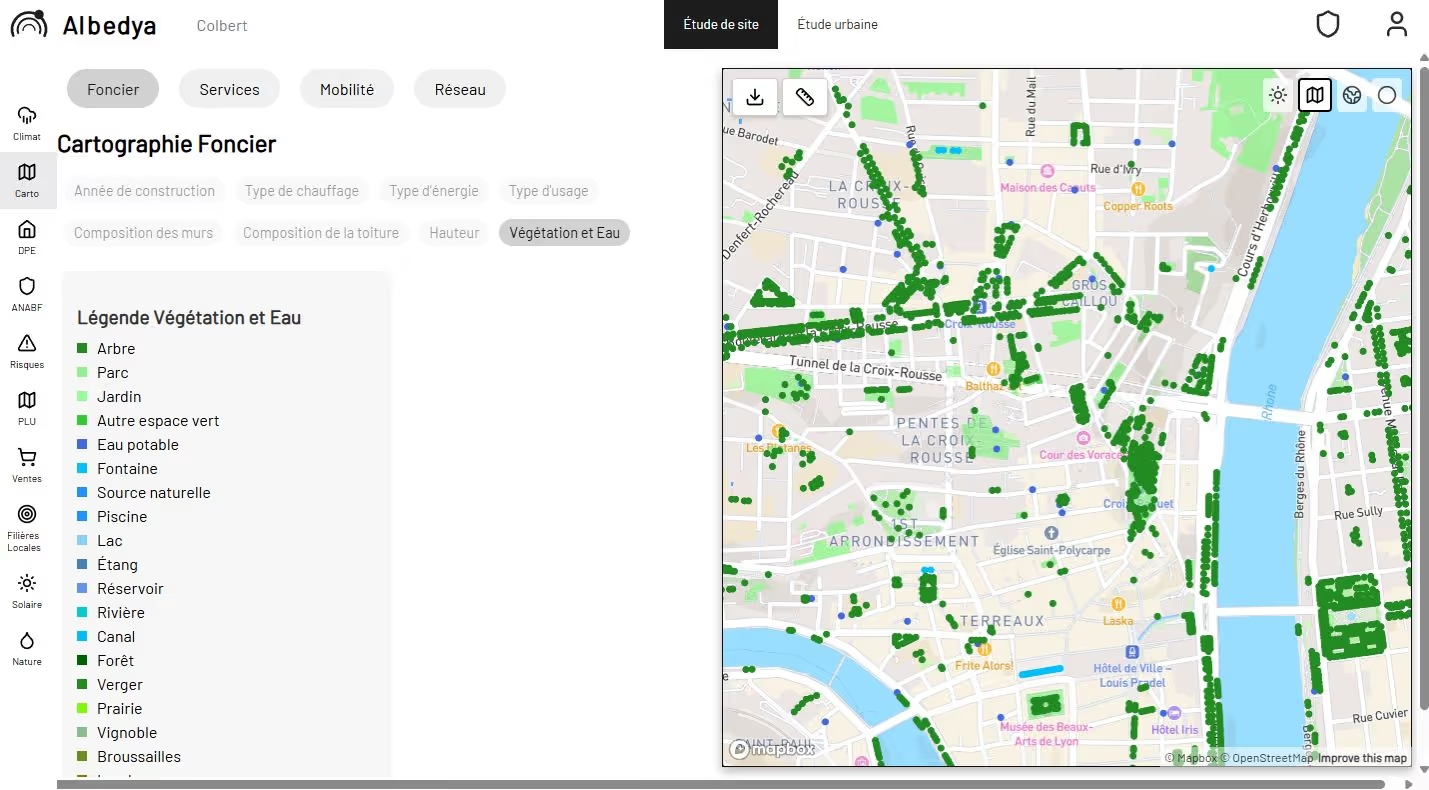The height and width of the screenshot is (790, 1429).
Task: Select the Année de construction filter
Action: [144, 191]
